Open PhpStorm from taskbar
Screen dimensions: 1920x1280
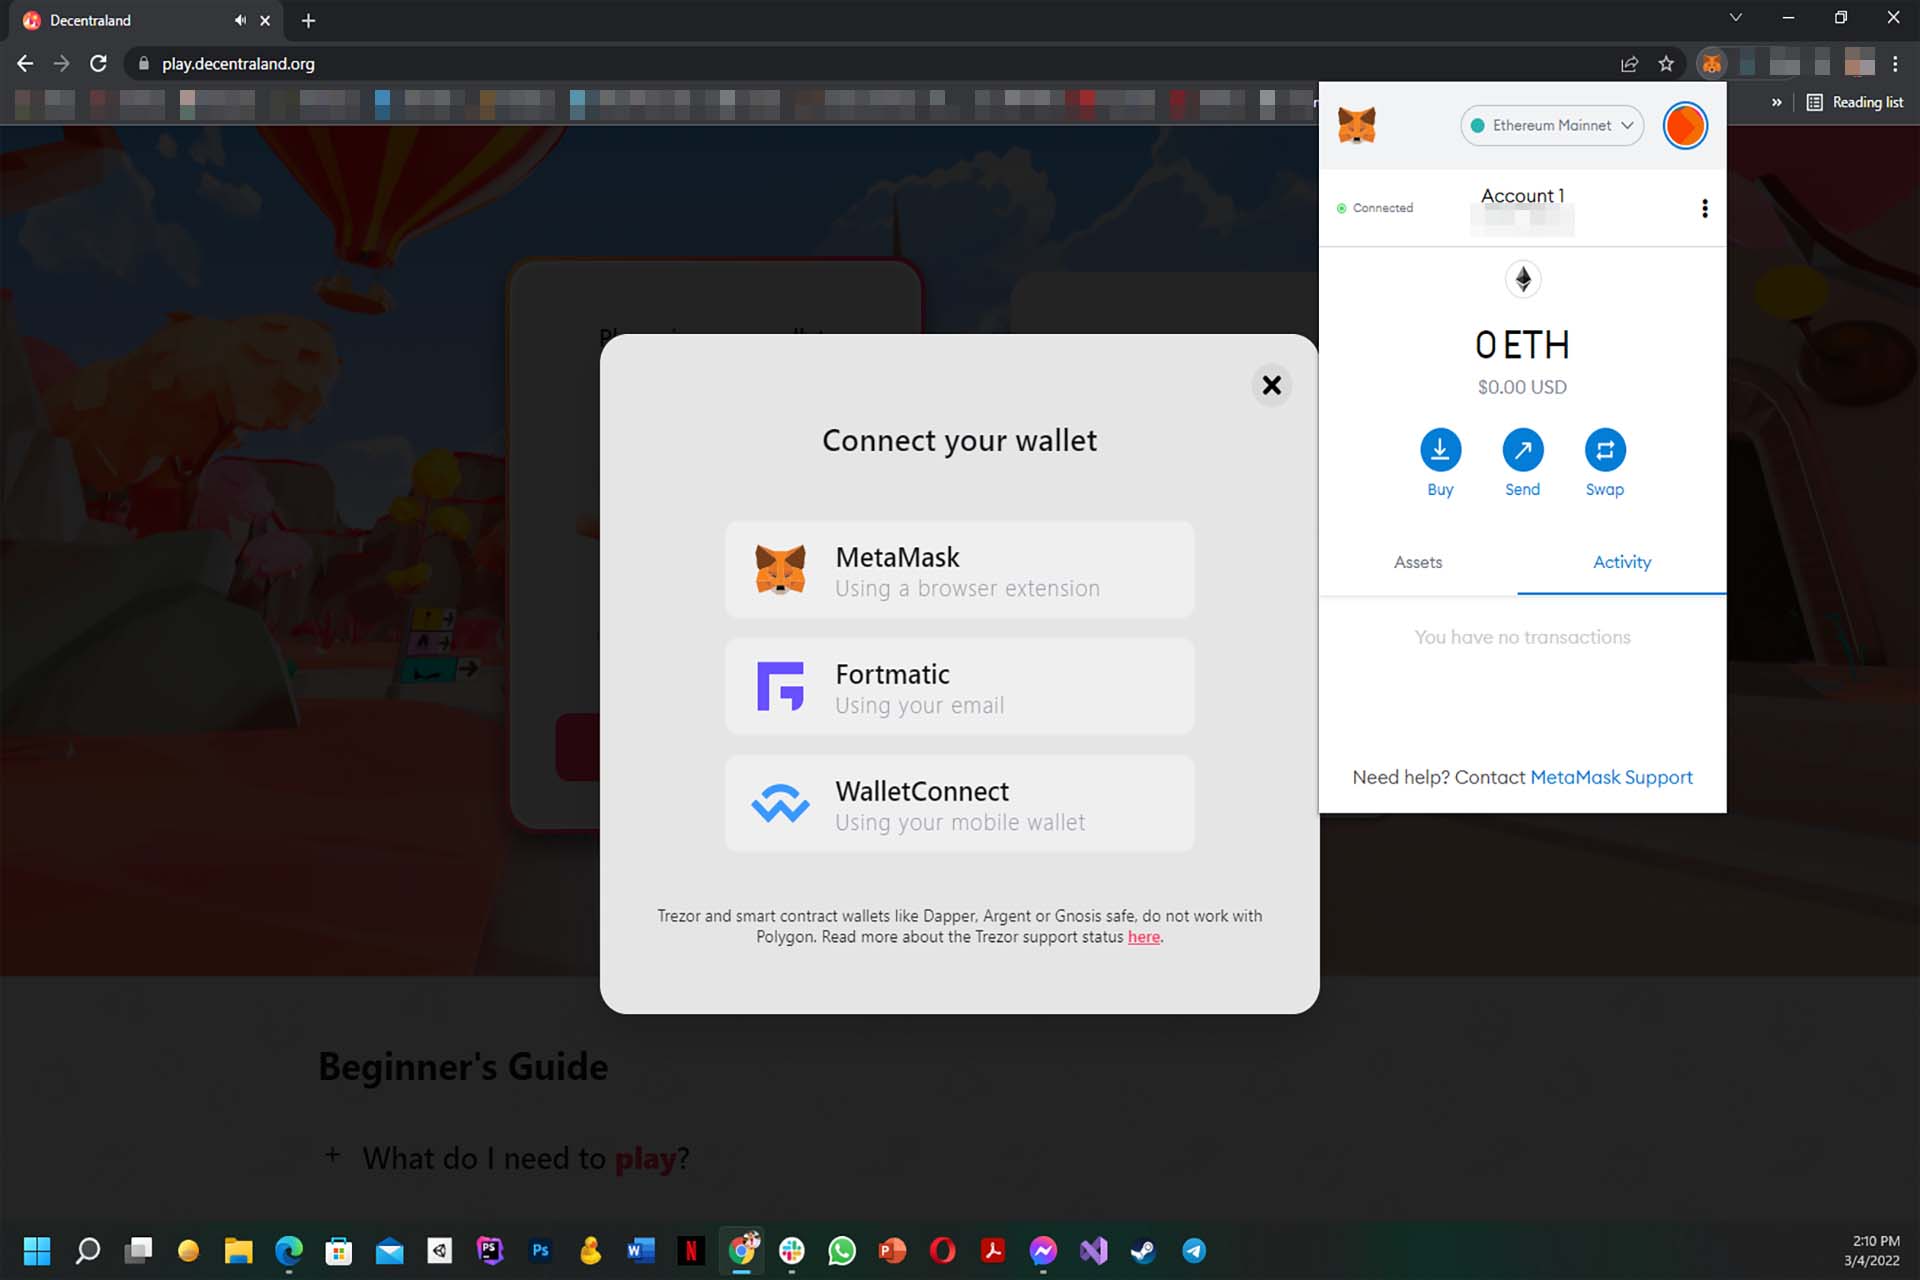click(x=490, y=1251)
